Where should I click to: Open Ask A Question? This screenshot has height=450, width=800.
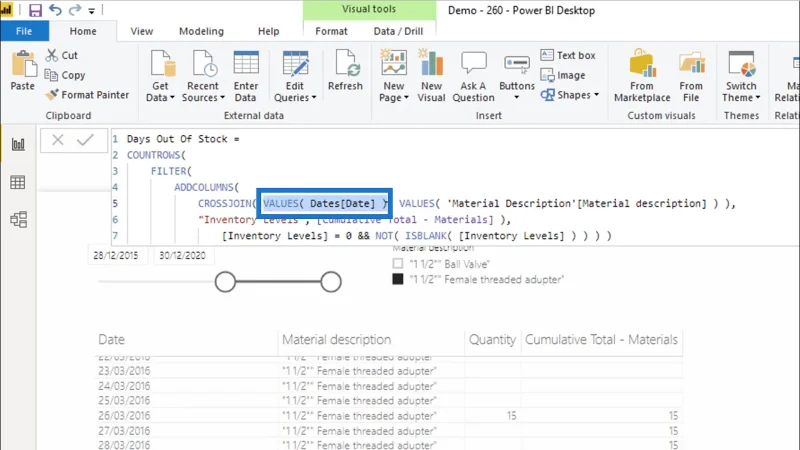[473, 76]
